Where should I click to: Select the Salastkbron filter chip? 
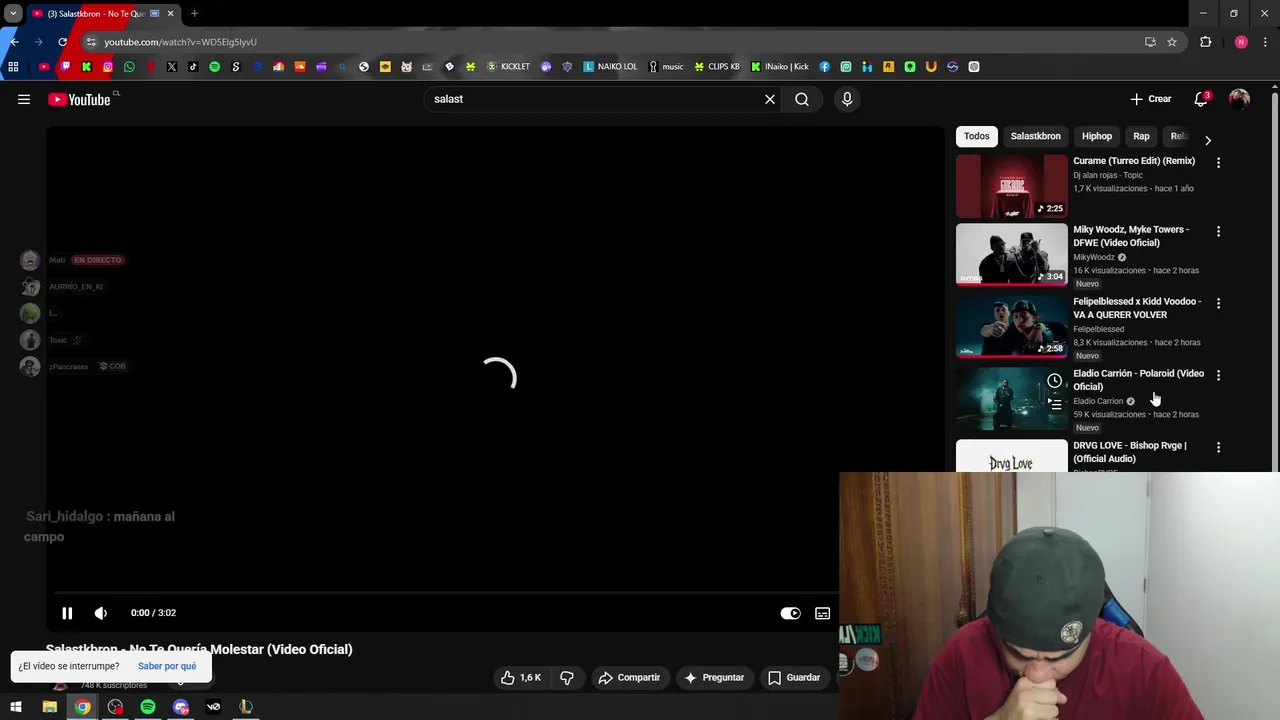pos(1036,136)
